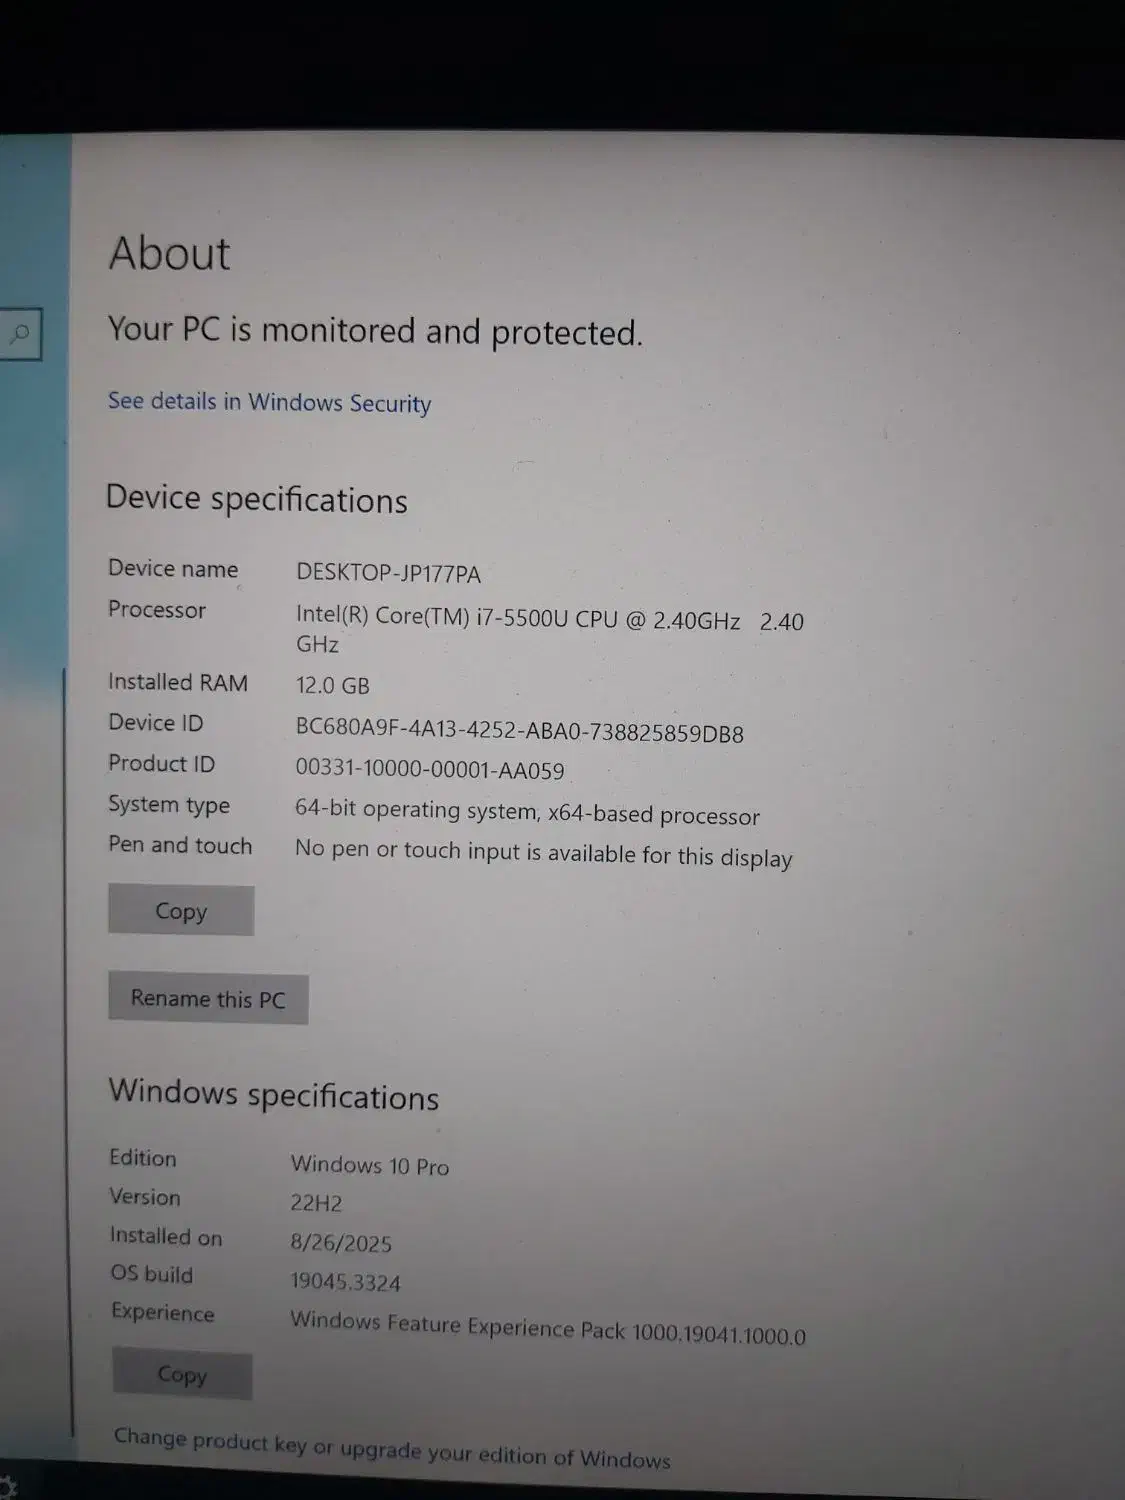1125x1500 pixels.
Task: Select version value 22H2
Action: tap(316, 1203)
